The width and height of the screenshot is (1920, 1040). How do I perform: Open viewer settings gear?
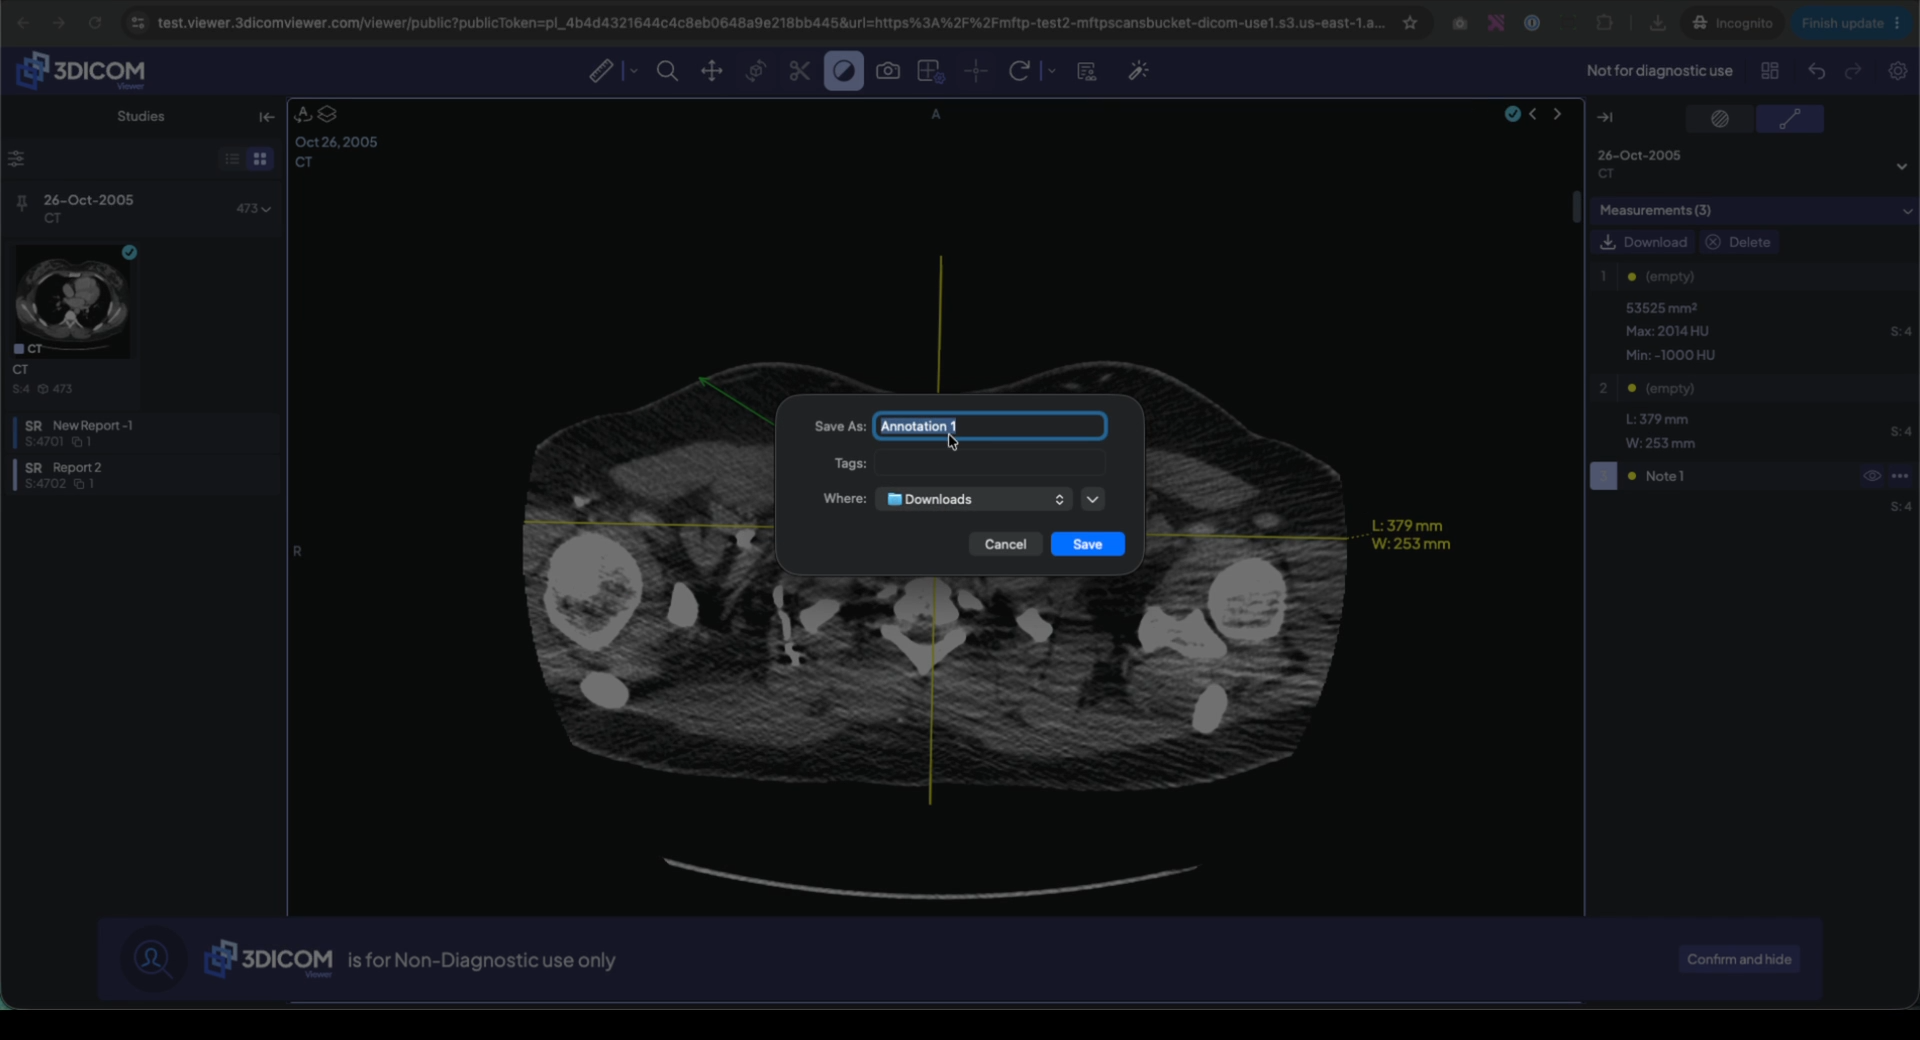(x=1898, y=71)
